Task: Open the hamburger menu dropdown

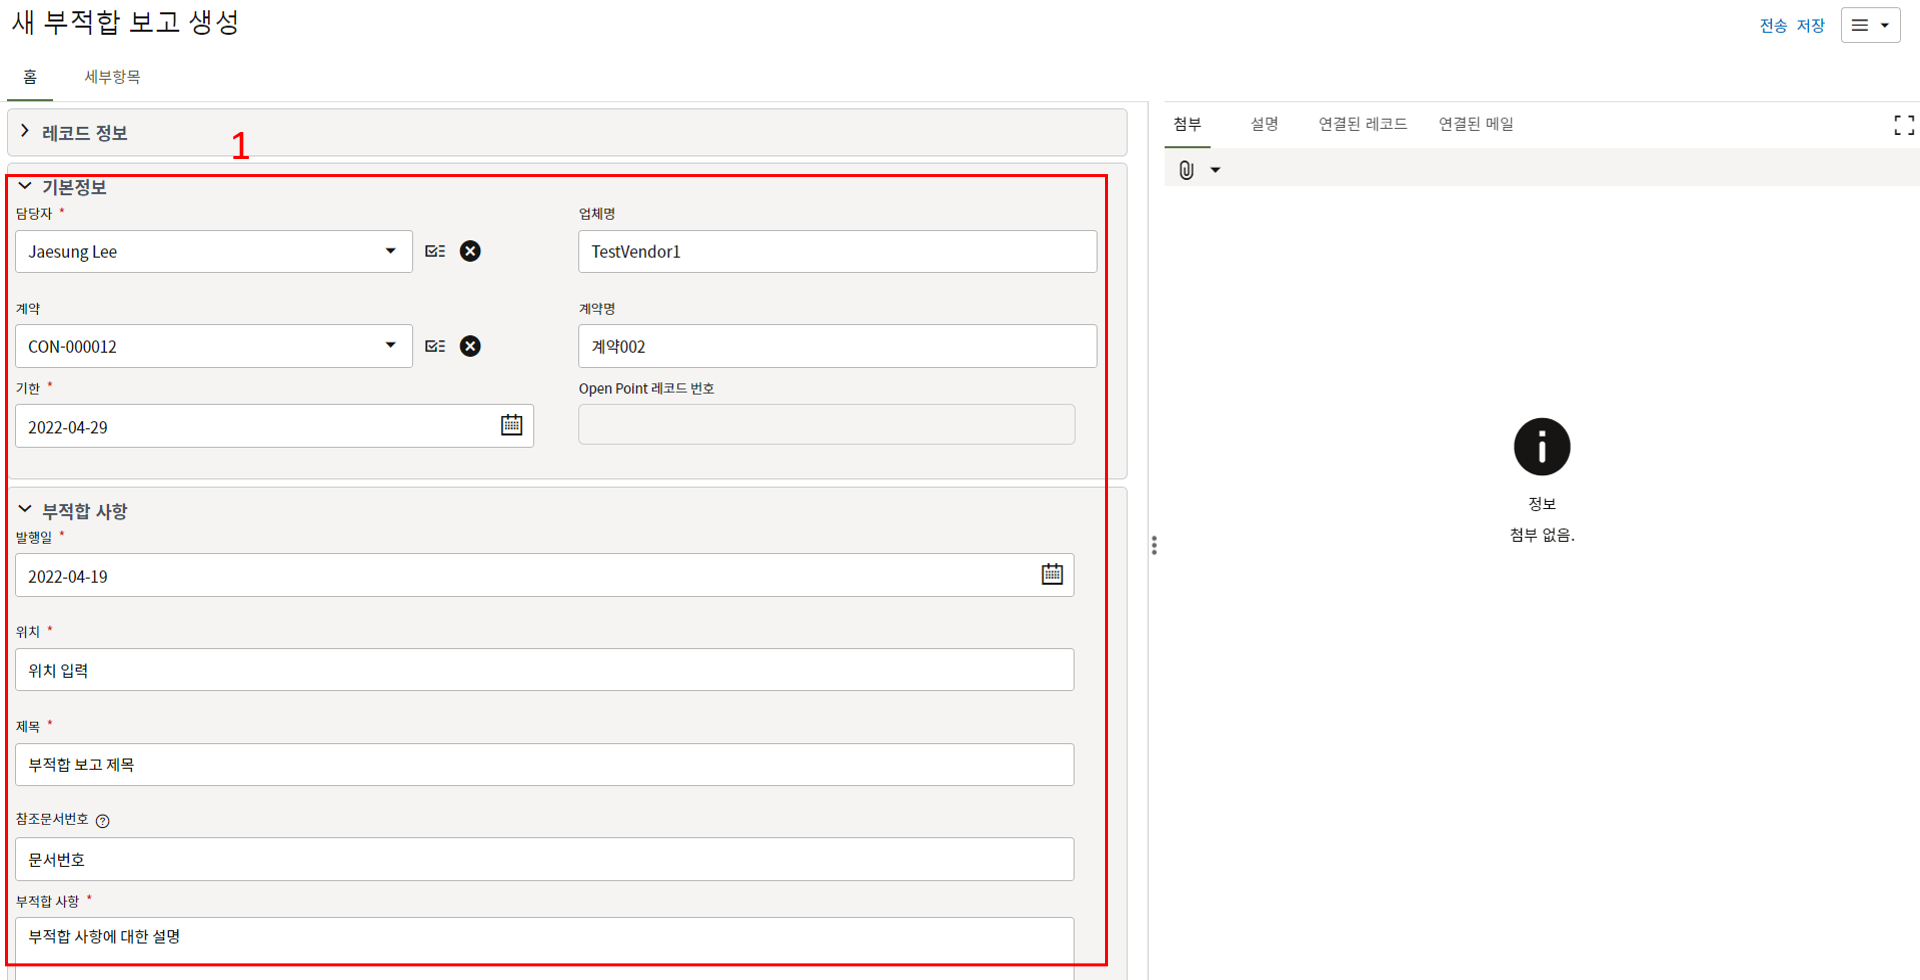Action: click(x=1870, y=25)
